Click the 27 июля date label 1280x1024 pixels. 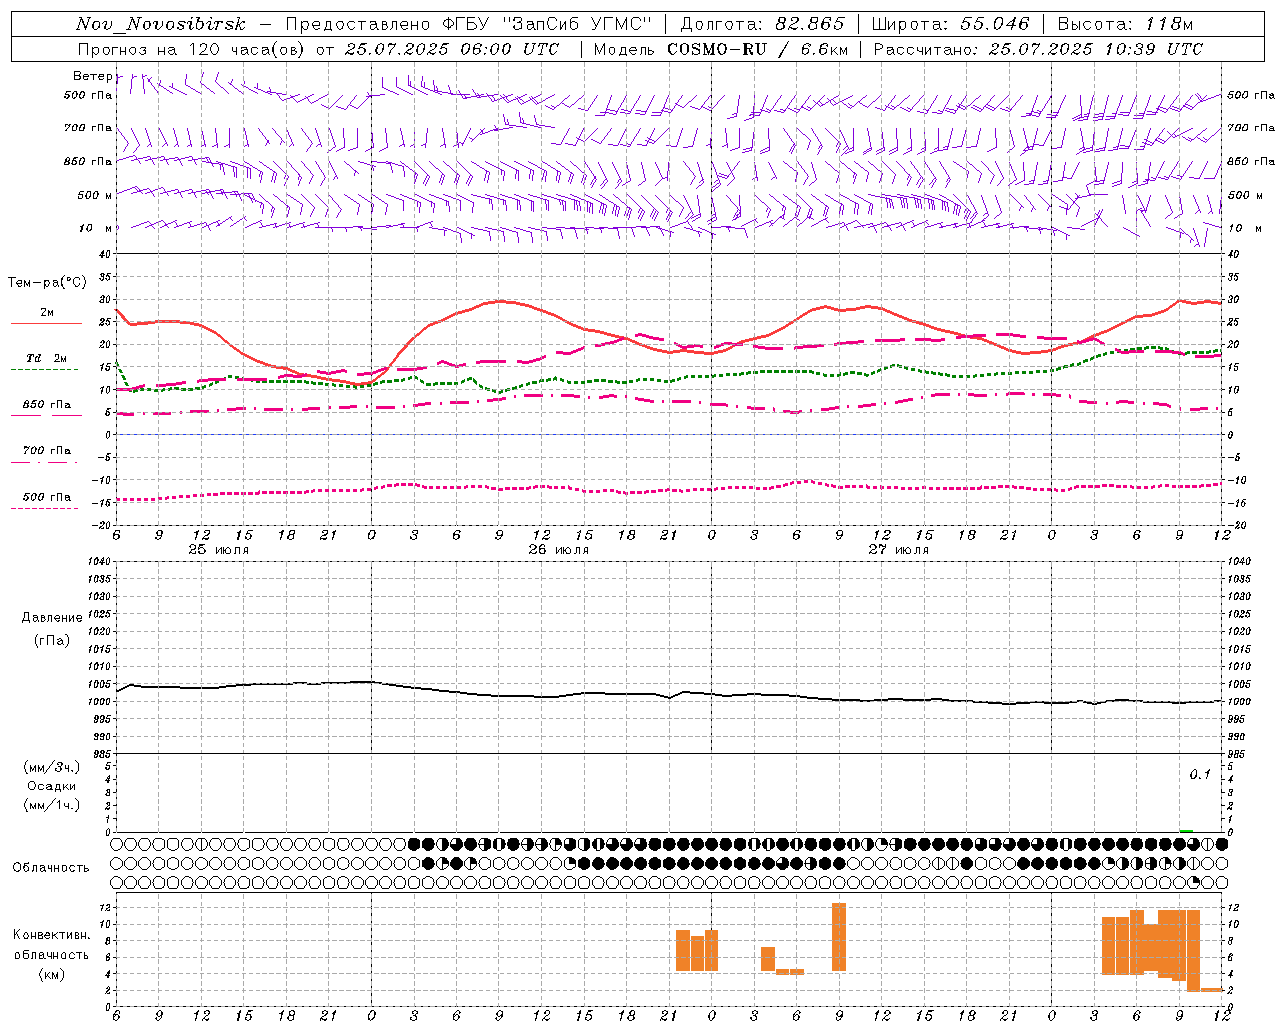point(899,550)
